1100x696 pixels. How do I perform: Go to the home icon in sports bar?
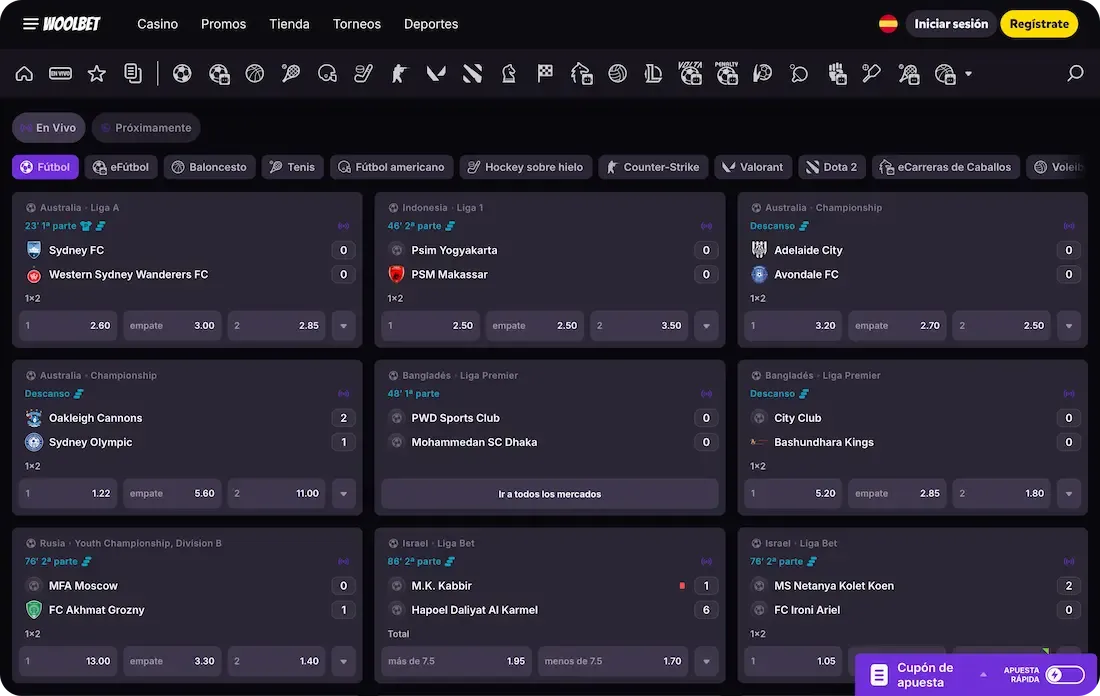(25, 73)
